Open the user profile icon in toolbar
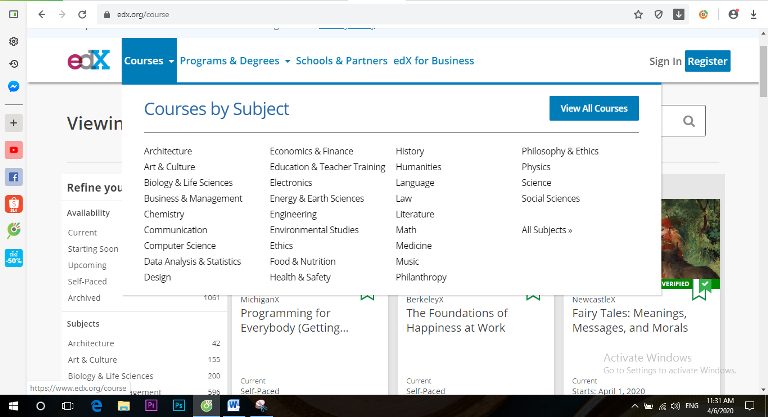The width and height of the screenshot is (768, 417). (x=733, y=15)
